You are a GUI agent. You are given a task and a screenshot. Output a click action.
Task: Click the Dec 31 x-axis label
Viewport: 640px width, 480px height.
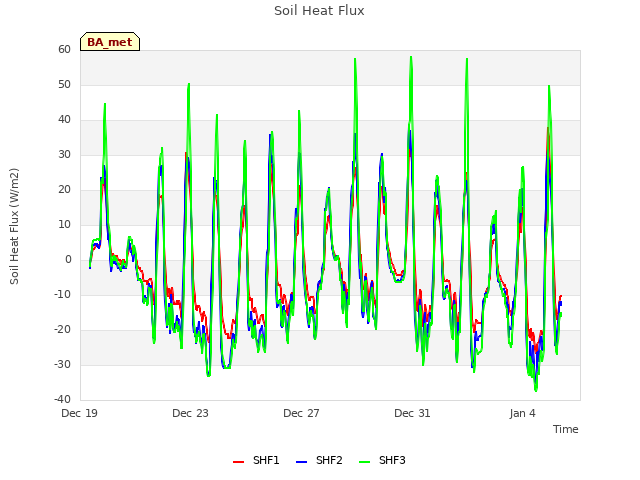pyautogui.click(x=412, y=413)
